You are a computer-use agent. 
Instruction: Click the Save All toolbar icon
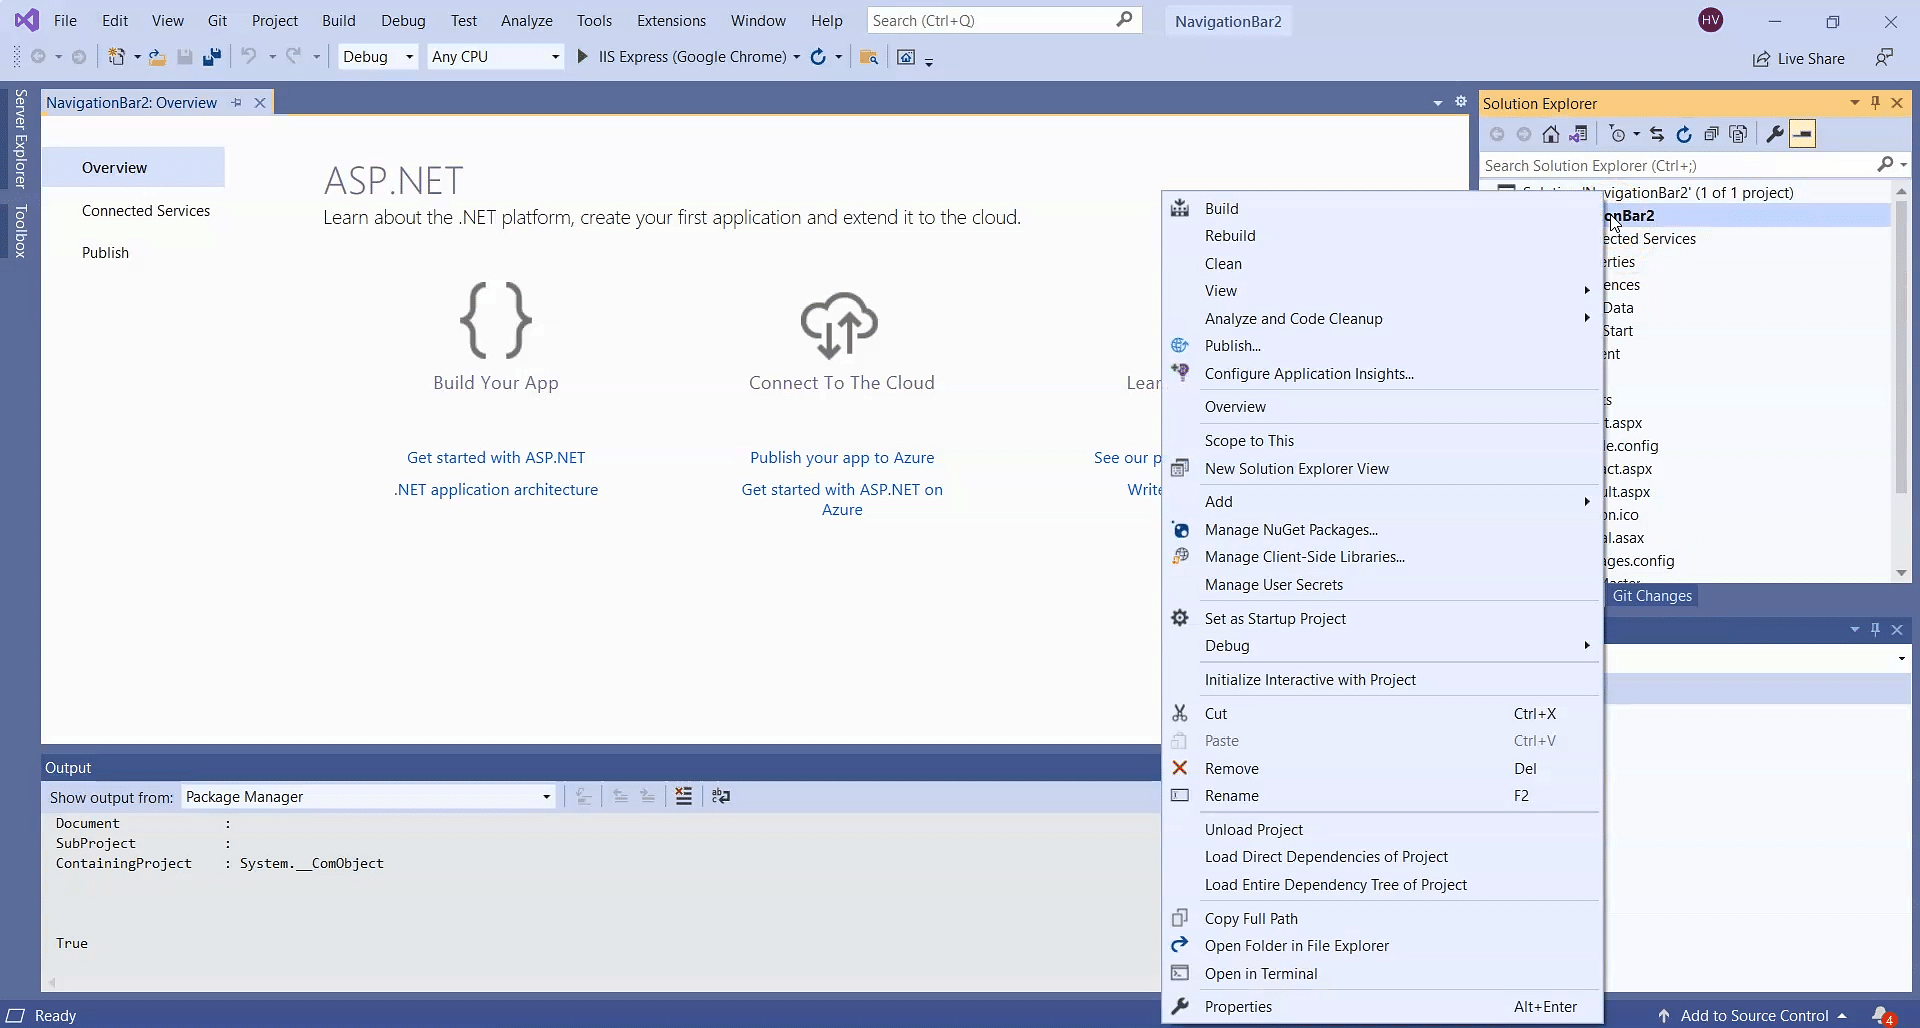click(211, 57)
